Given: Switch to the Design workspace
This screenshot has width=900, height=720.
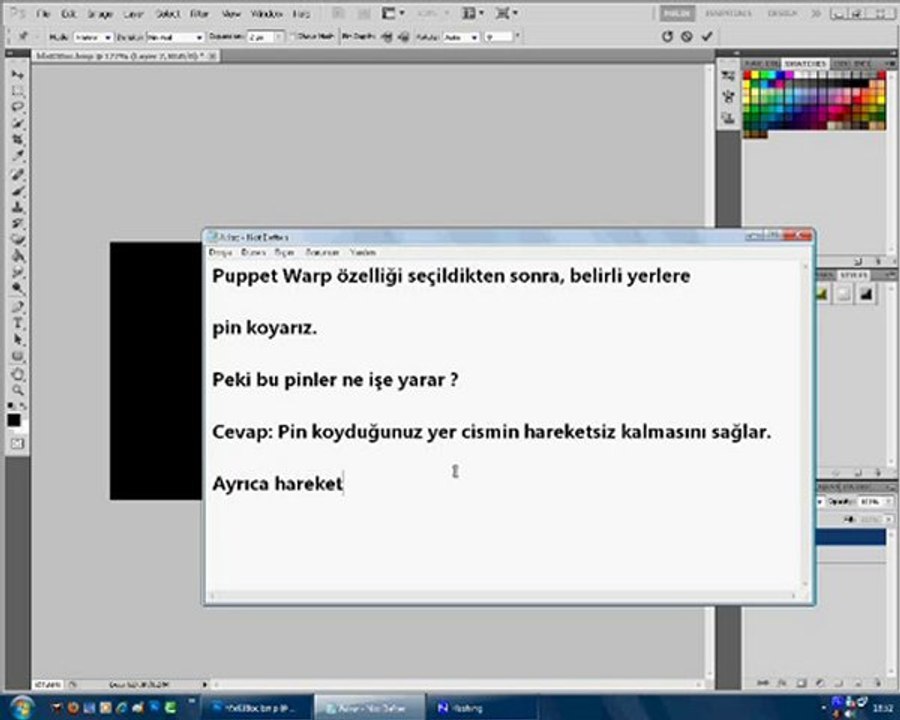Looking at the screenshot, I should point(781,13).
